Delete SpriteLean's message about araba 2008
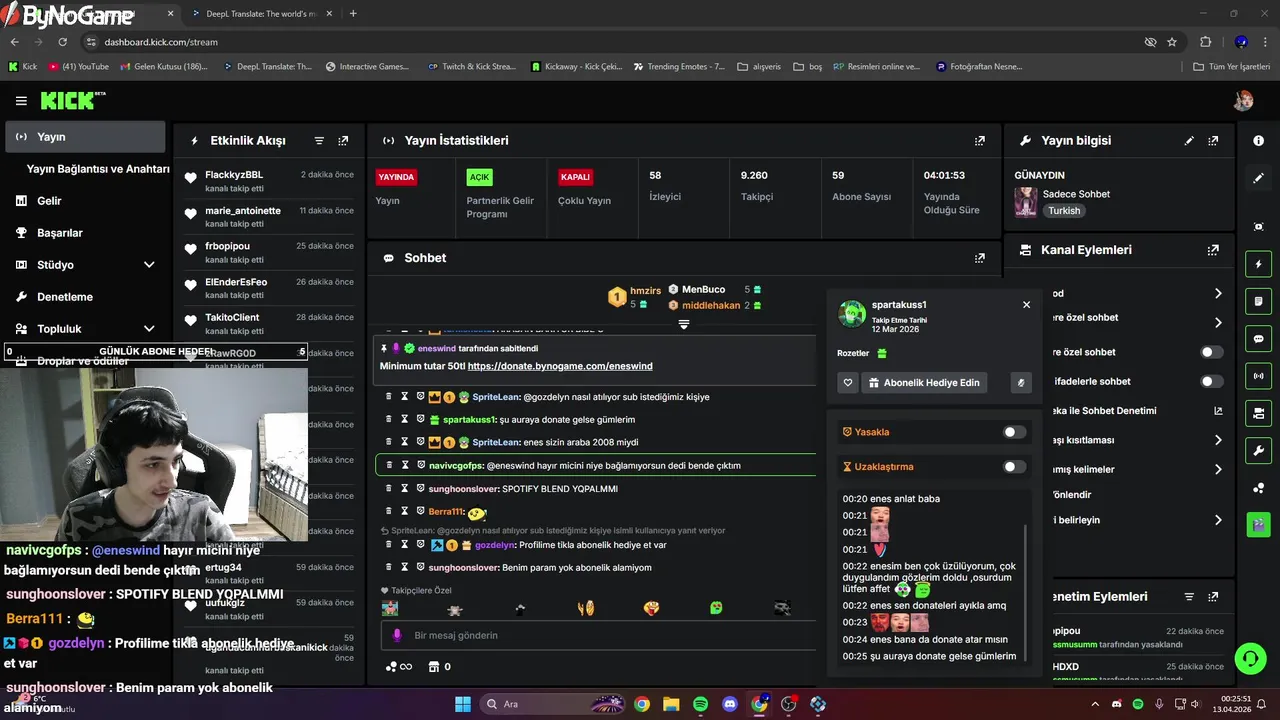This screenshot has width=1280, height=720. point(389,442)
